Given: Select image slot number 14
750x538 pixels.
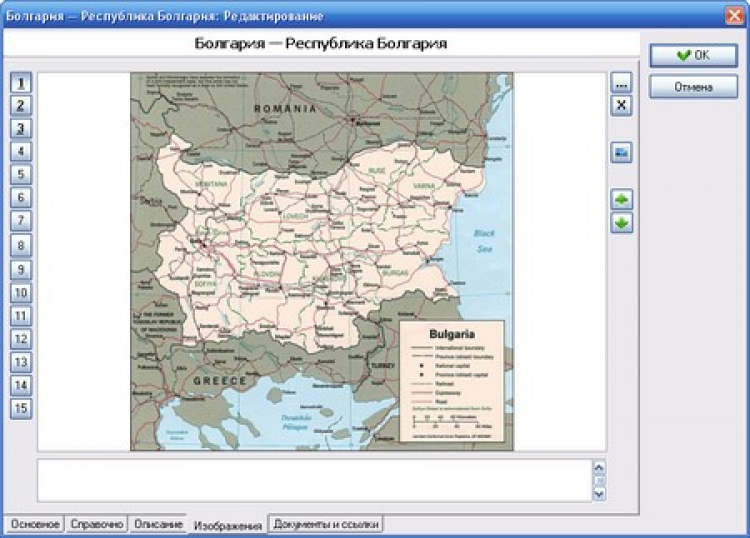Looking at the screenshot, I should pyautogui.click(x=21, y=385).
